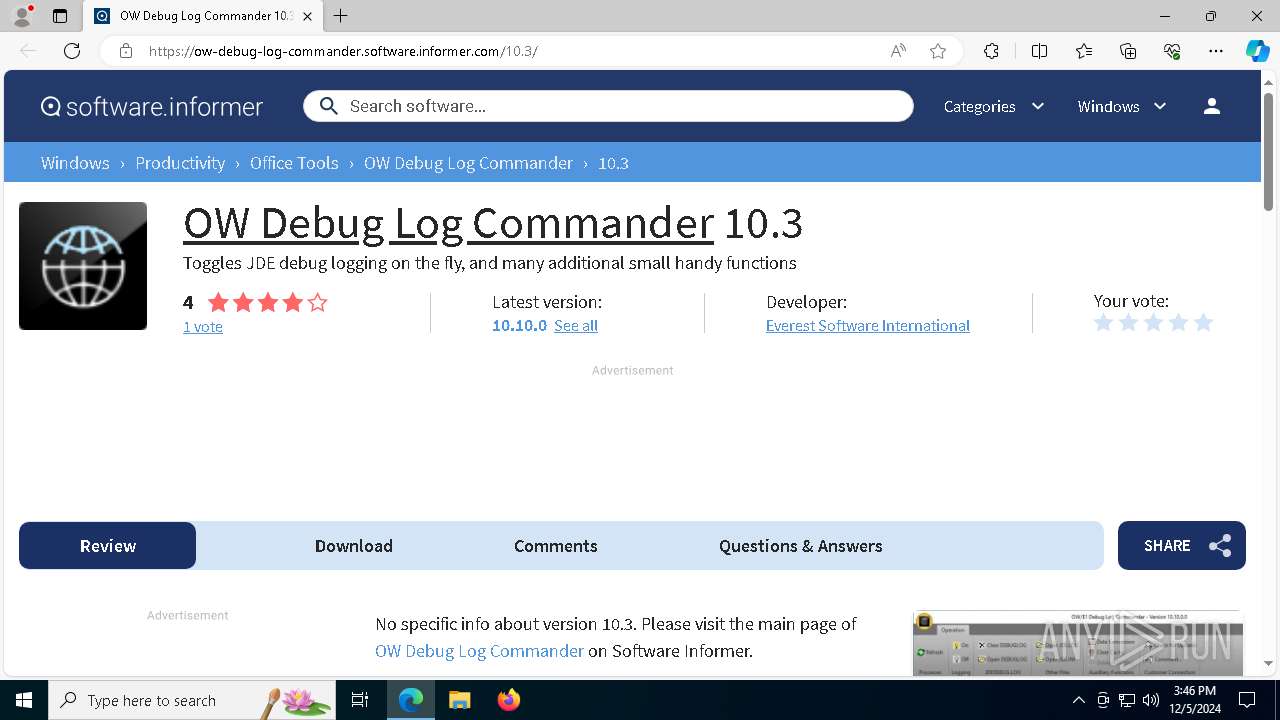This screenshot has height=720, width=1280.
Task: Switch to the Review tab
Action: [x=108, y=545]
